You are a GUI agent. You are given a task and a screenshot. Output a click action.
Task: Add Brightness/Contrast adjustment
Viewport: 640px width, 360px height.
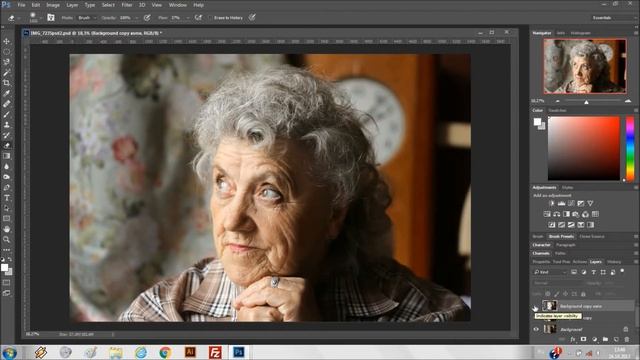(552, 203)
